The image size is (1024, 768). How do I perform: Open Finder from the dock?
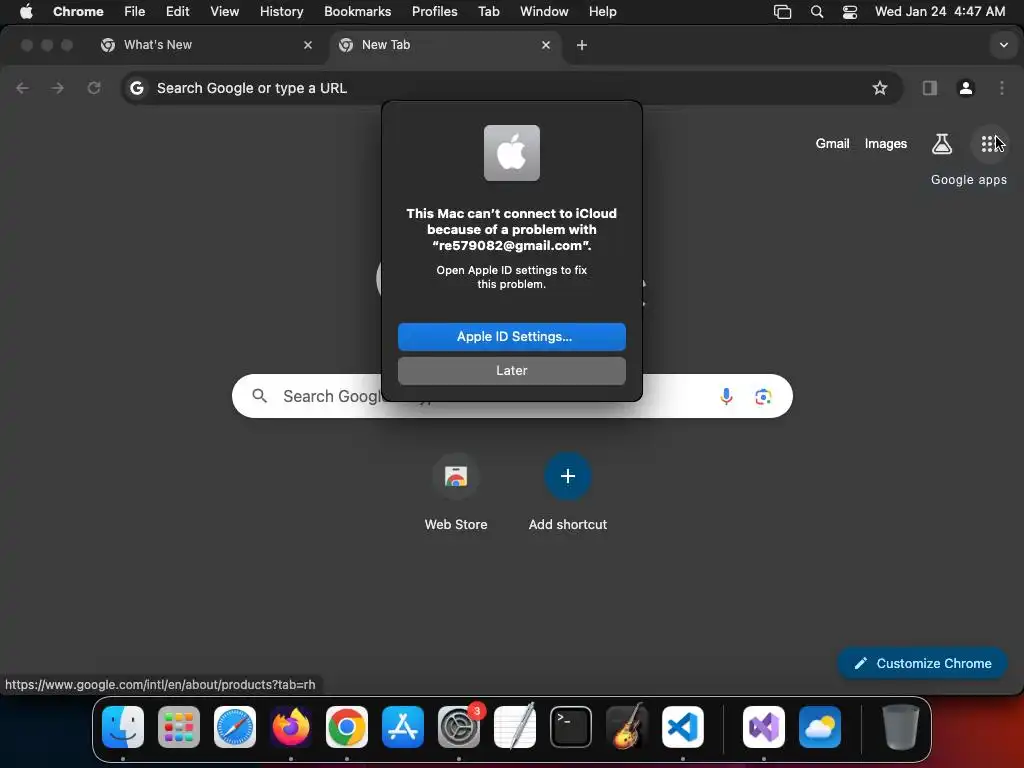click(x=123, y=727)
